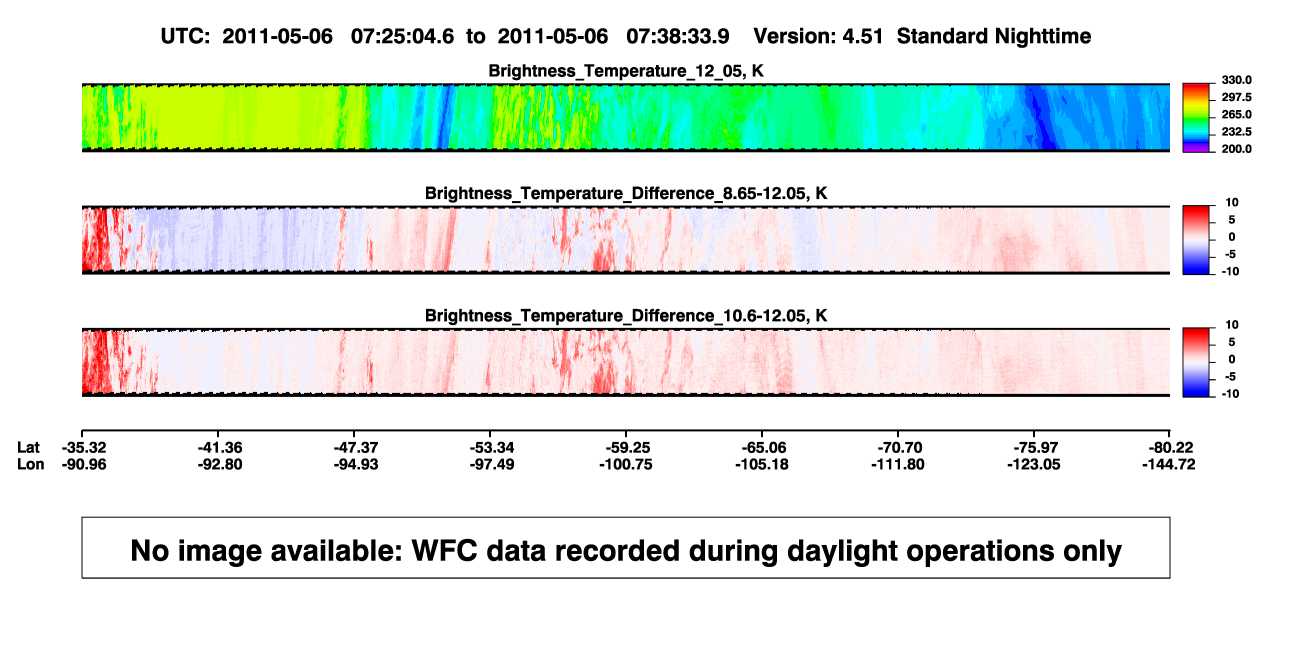Click the 10.6-12.05 difference image strip
1300x667 pixels.
coord(626,362)
